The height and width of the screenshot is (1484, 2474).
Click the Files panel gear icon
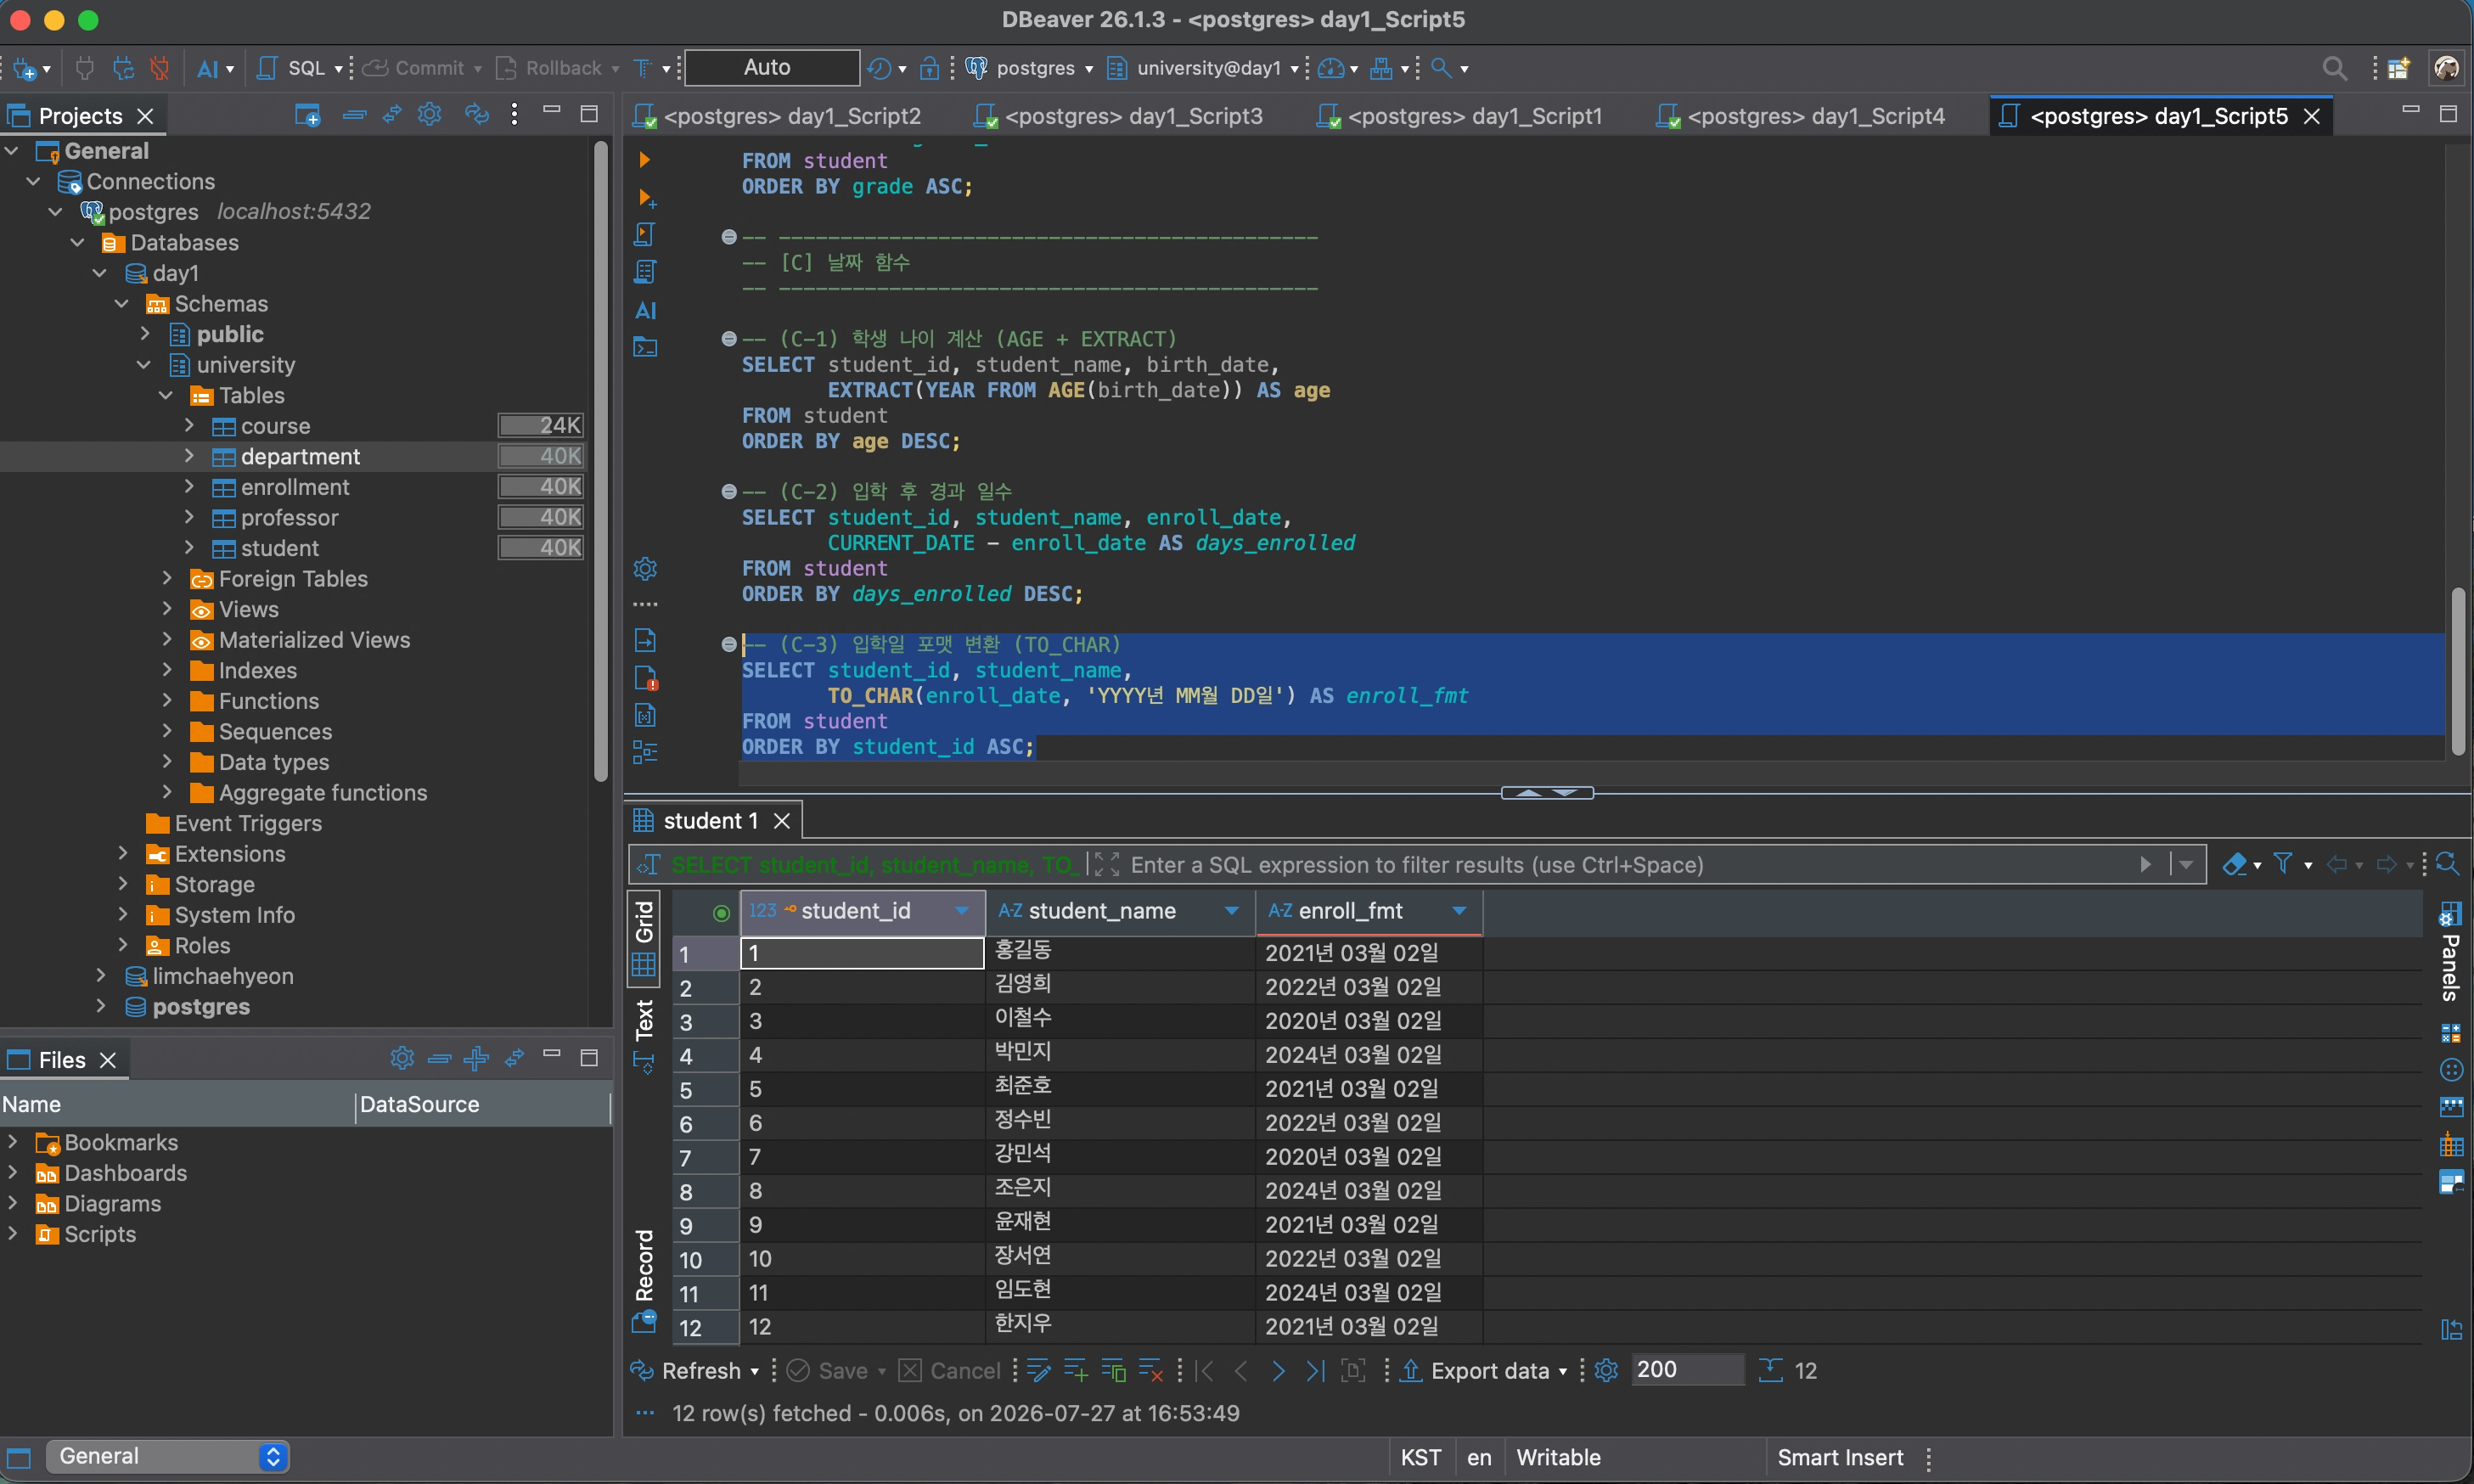point(402,1058)
